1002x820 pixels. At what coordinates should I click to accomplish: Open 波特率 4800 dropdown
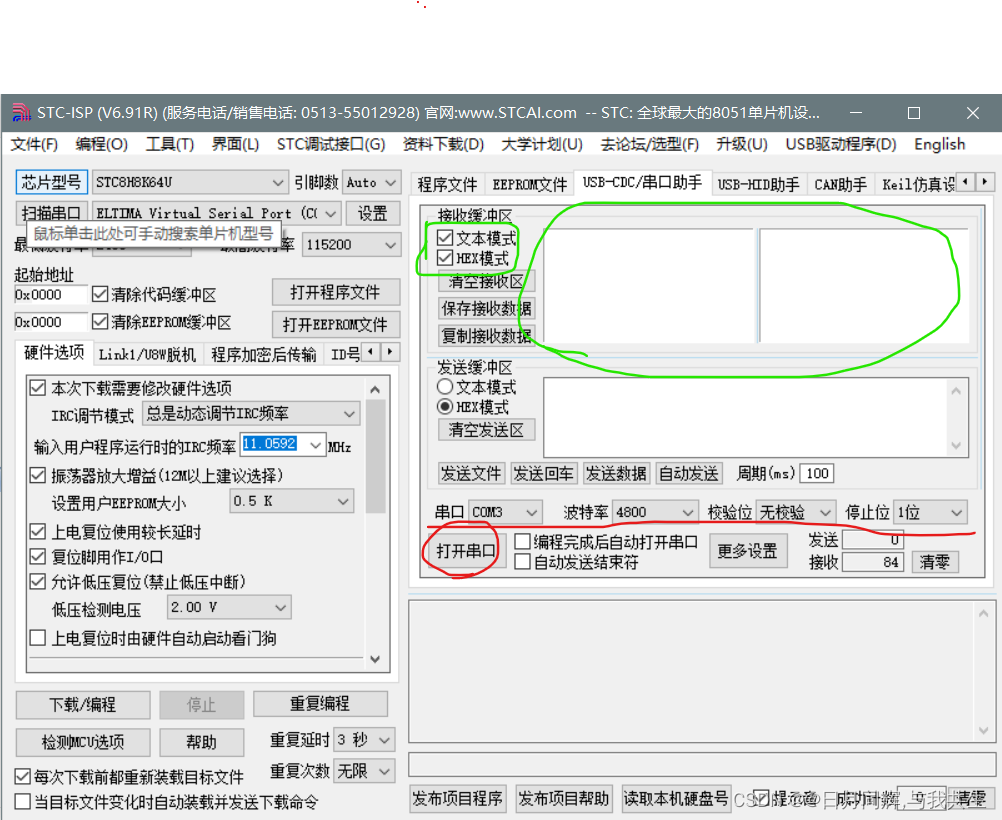tap(654, 512)
